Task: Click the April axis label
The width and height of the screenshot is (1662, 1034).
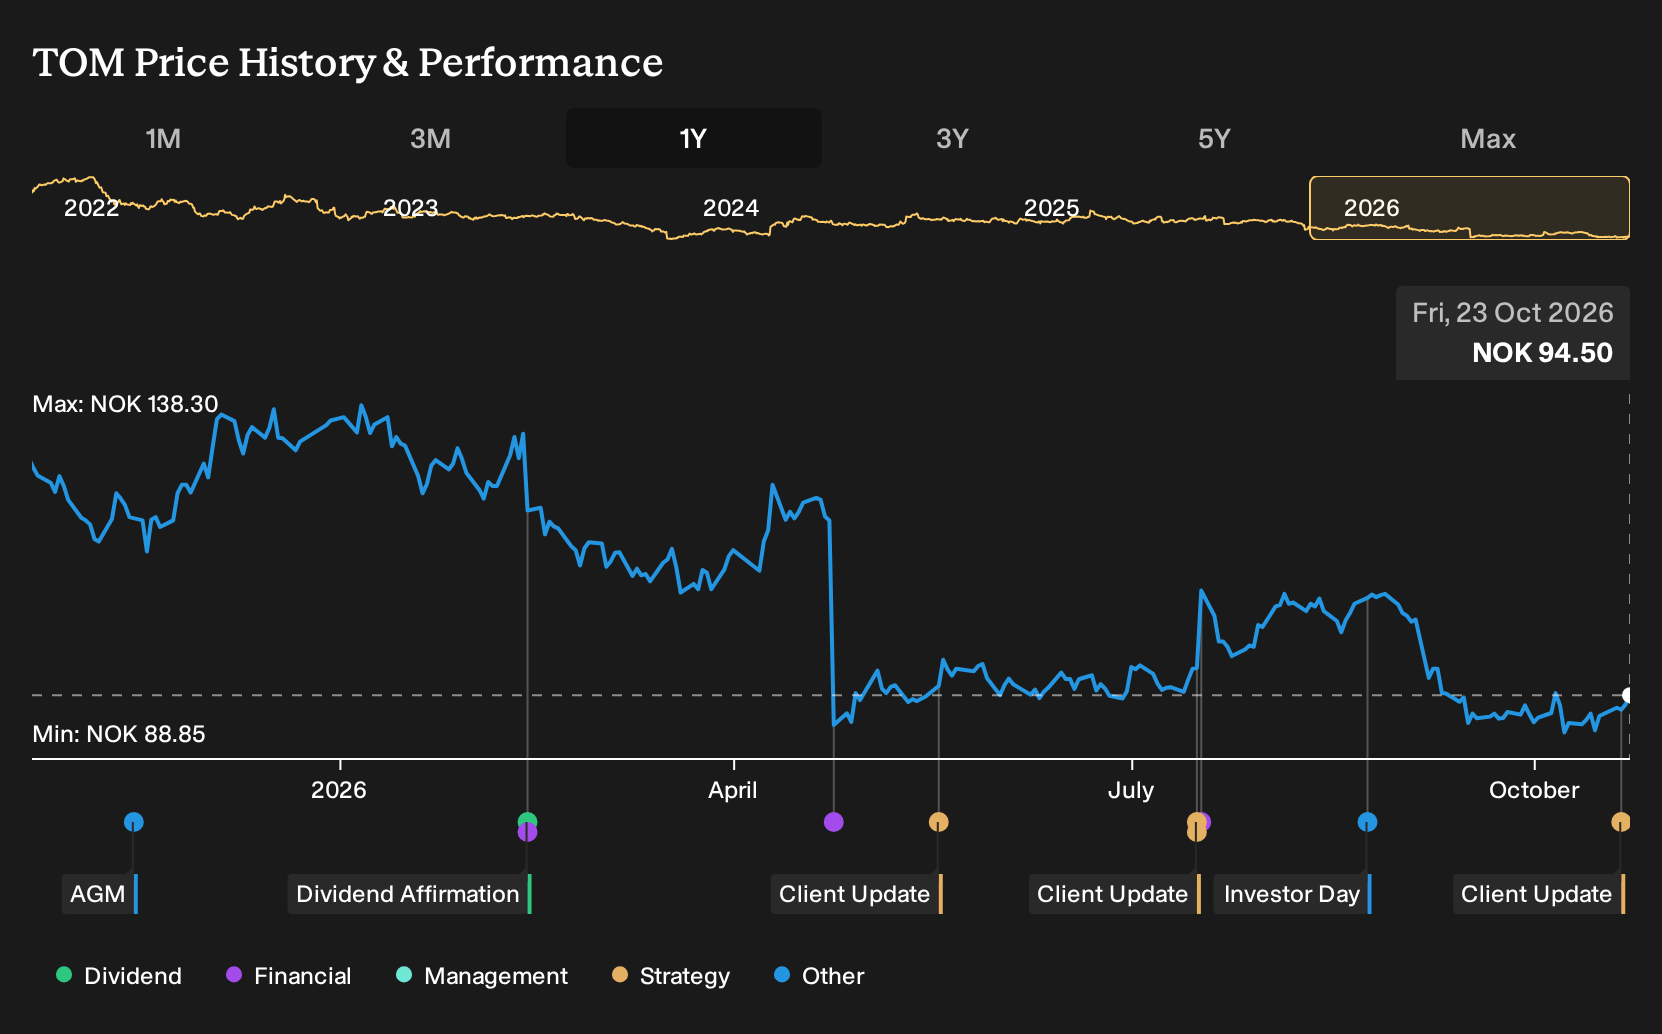Action: tap(733, 790)
